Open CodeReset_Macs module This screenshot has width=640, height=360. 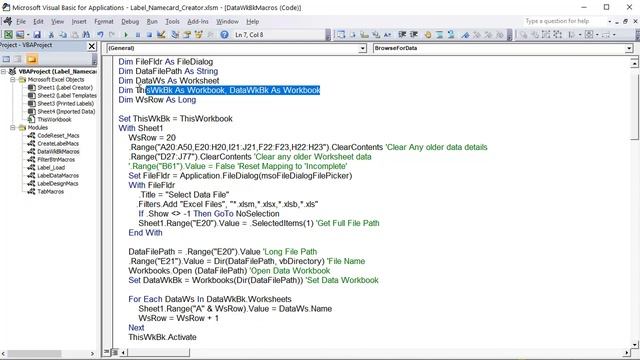click(x=58, y=136)
